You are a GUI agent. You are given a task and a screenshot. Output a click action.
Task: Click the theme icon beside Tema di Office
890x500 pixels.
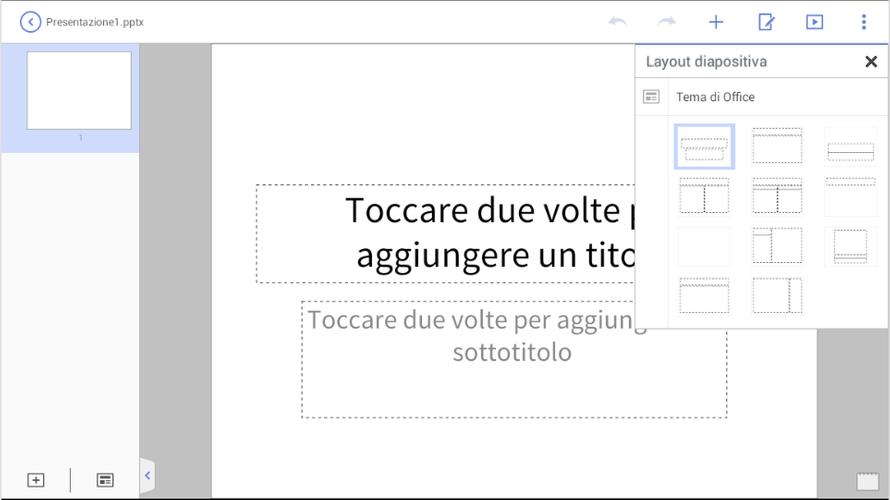652,97
